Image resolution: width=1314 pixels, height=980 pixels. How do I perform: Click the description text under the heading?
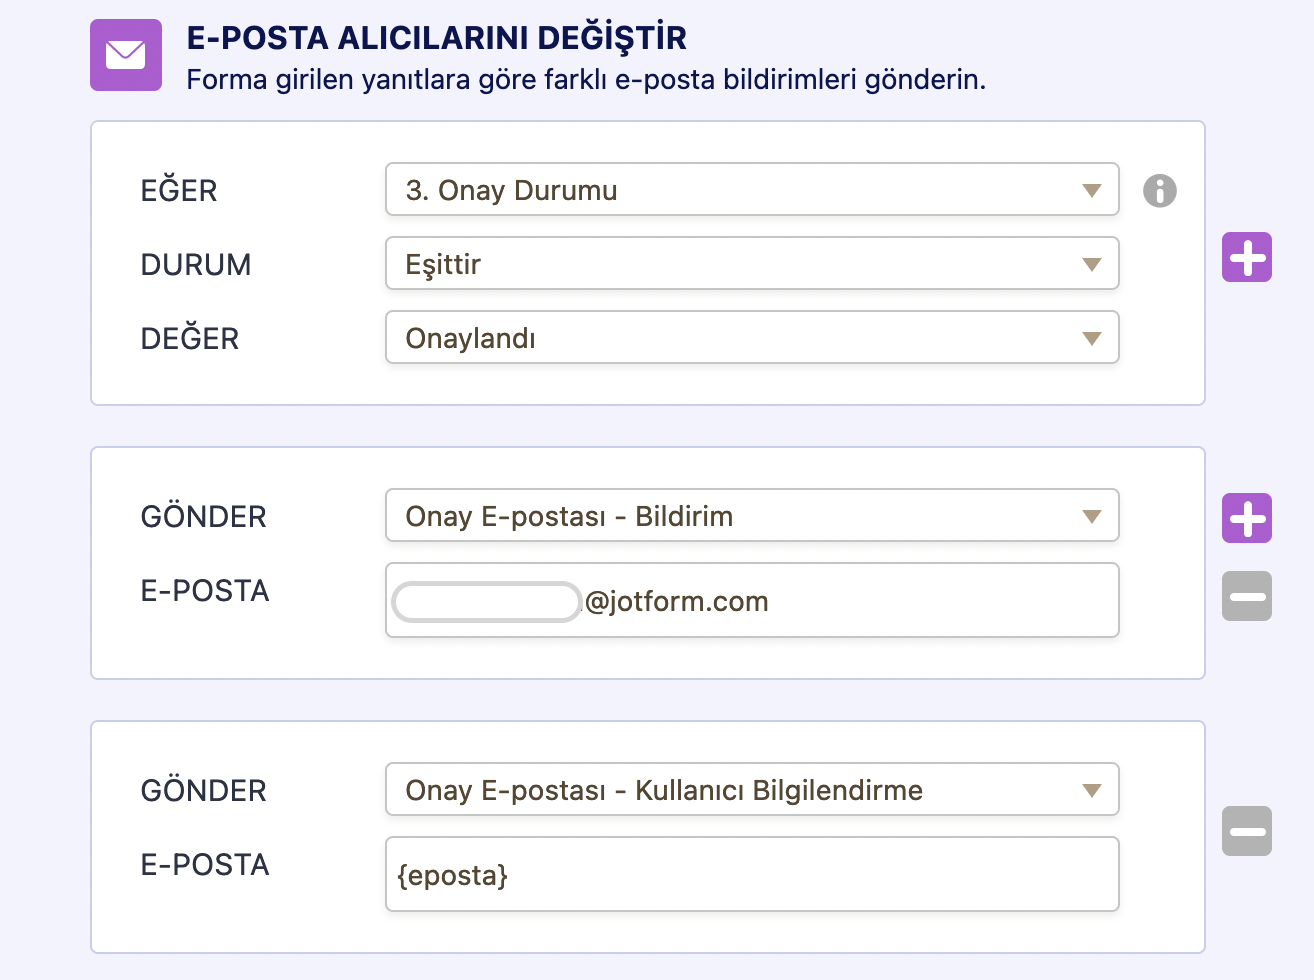click(x=585, y=80)
